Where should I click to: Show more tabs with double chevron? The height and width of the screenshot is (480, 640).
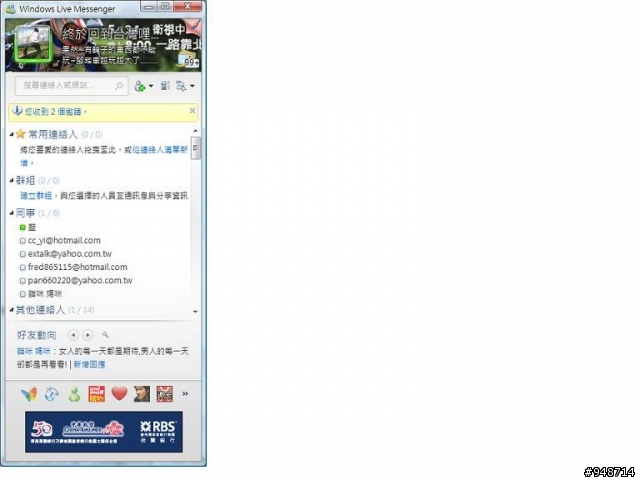[185, 394]
